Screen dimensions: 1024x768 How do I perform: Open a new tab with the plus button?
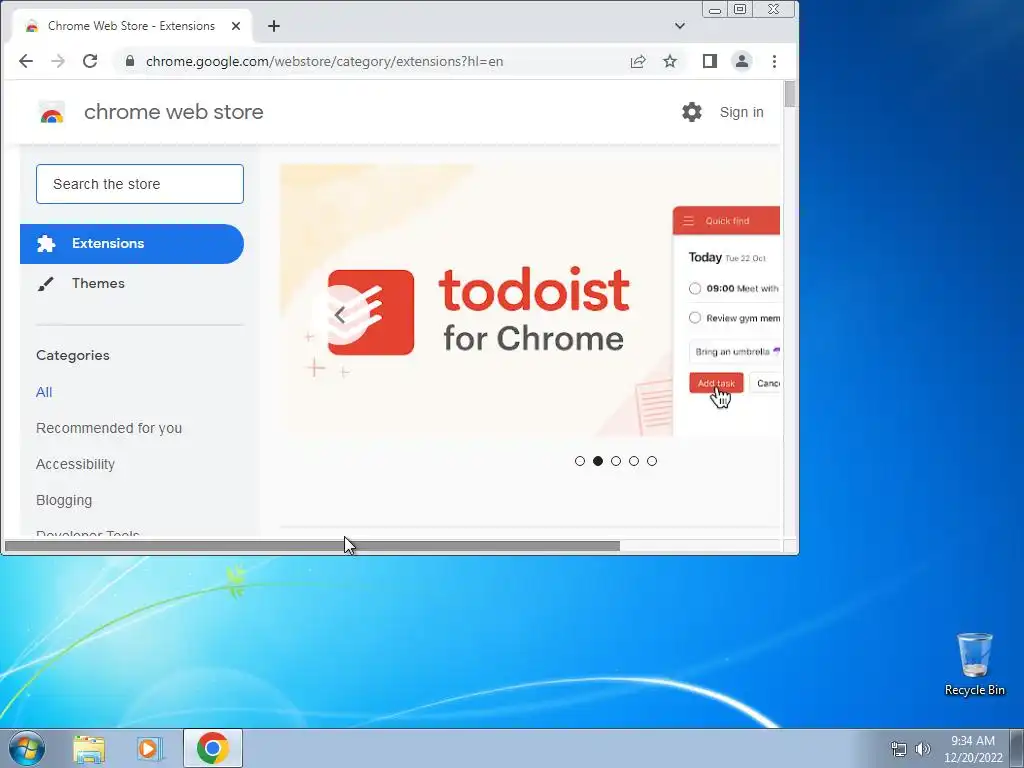[274, 26]
